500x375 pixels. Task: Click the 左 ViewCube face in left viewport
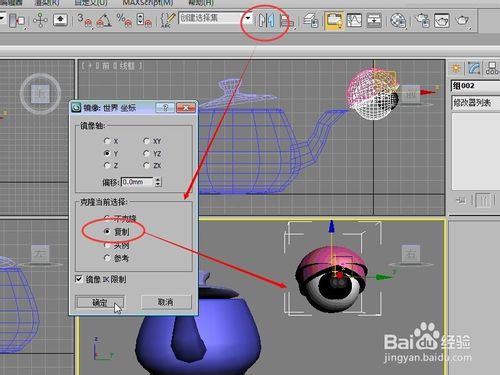(x=40, y=254)
